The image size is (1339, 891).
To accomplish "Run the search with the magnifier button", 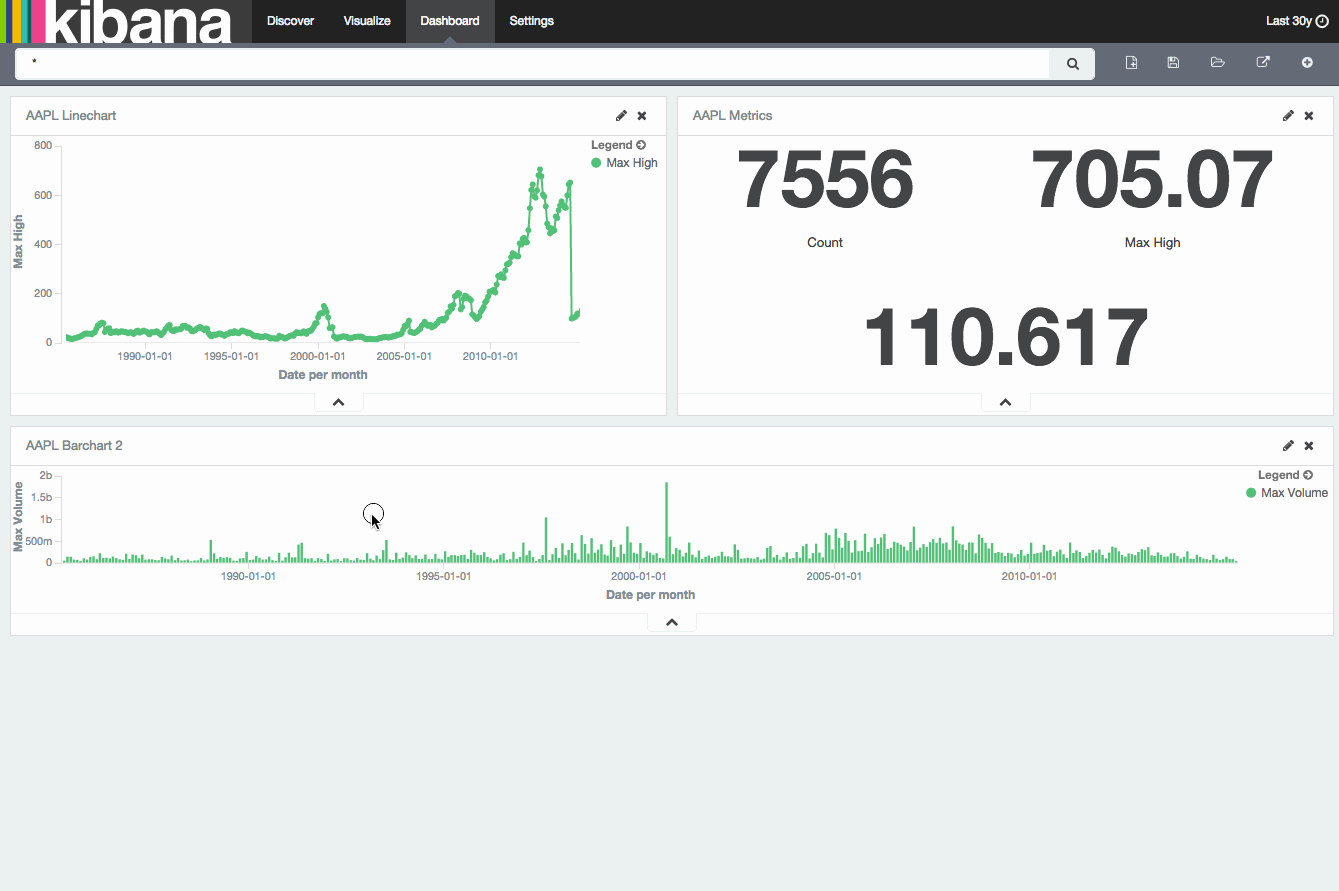I will [1072, 63].
